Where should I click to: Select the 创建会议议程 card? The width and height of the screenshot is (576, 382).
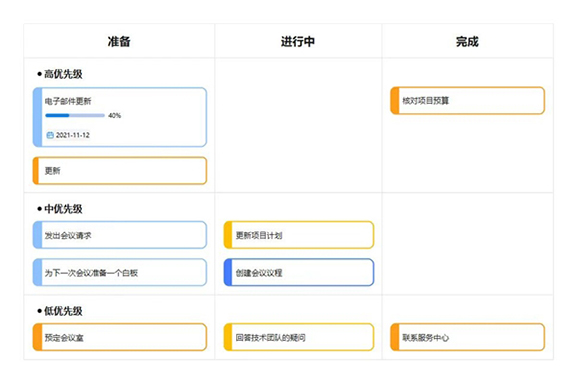(x=299, y=272)
